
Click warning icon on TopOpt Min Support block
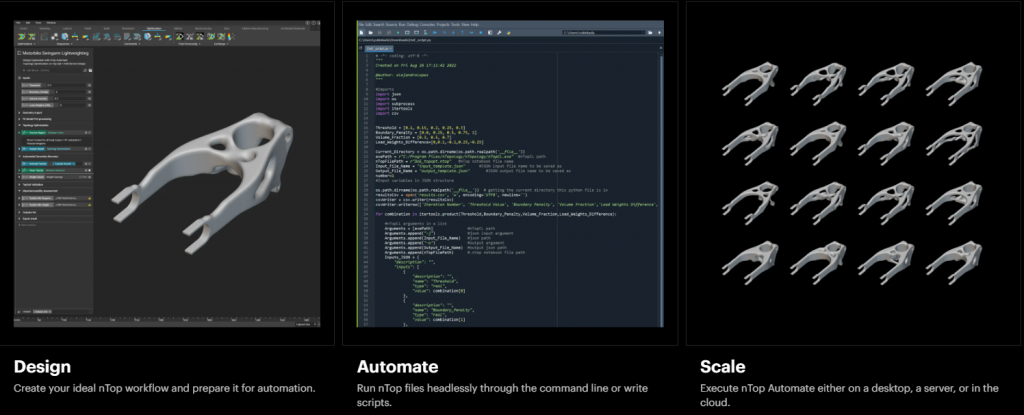click(89, 198)
